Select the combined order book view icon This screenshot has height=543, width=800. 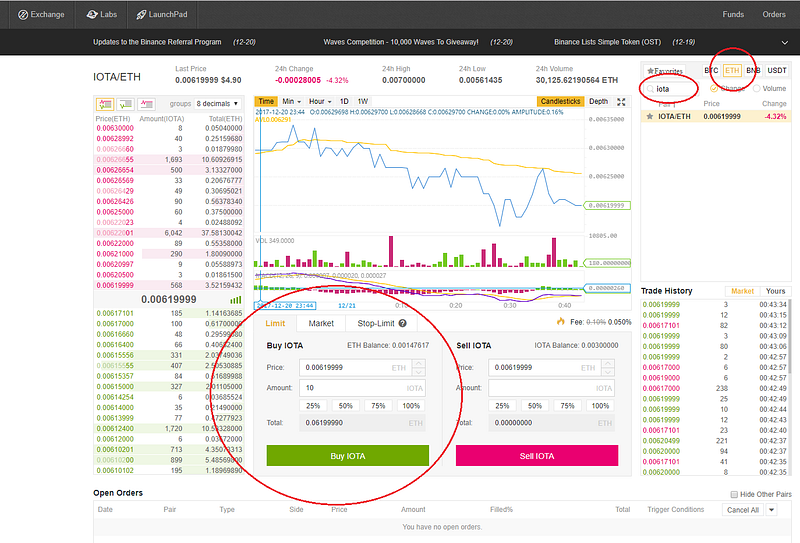tap(105, 104)
